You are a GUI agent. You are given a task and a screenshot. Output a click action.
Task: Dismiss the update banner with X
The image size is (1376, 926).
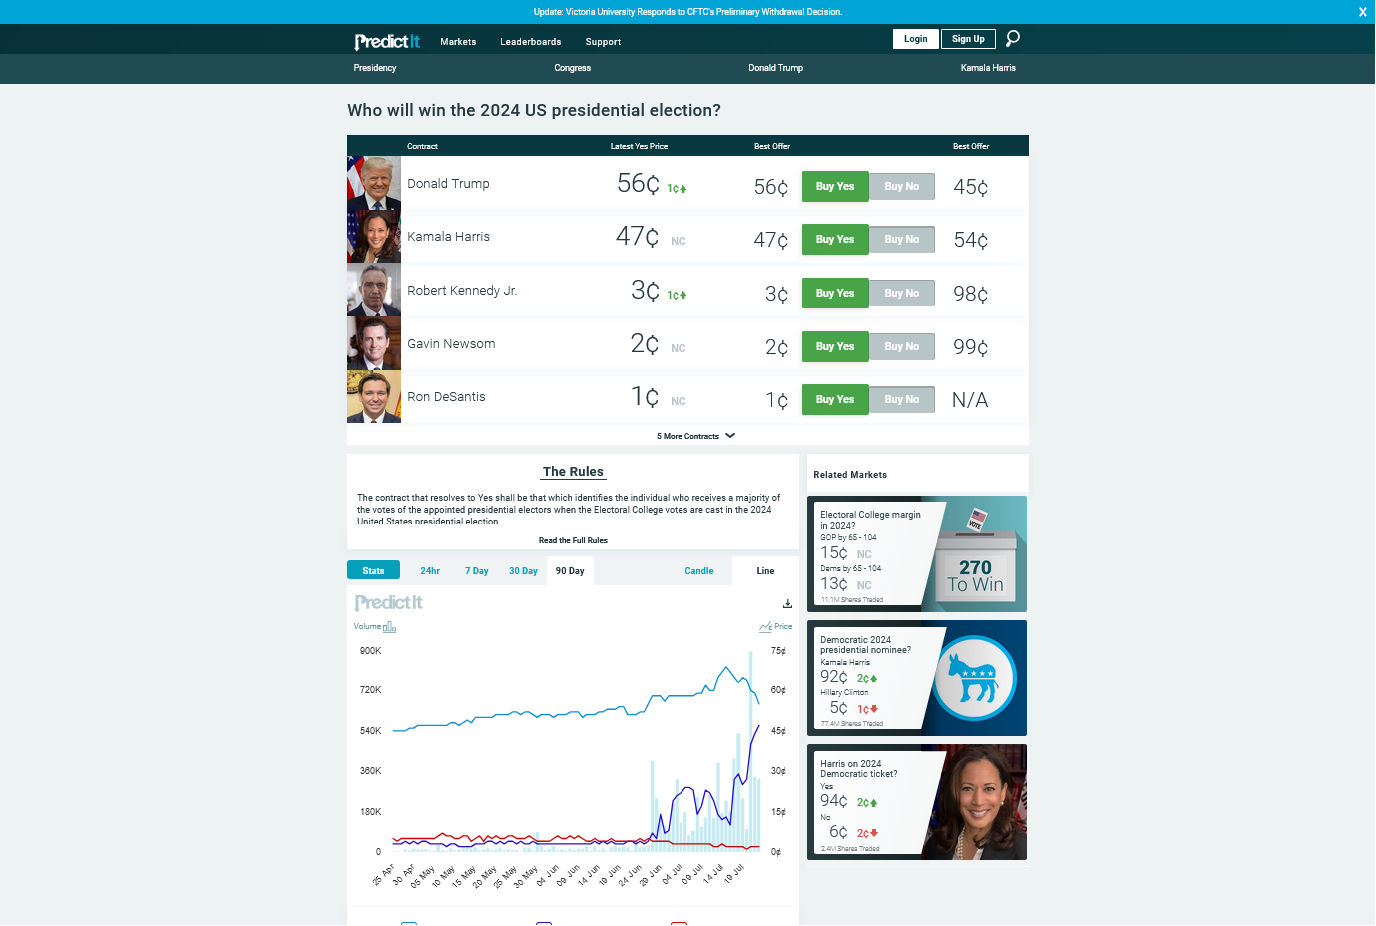pos(1362,12)
